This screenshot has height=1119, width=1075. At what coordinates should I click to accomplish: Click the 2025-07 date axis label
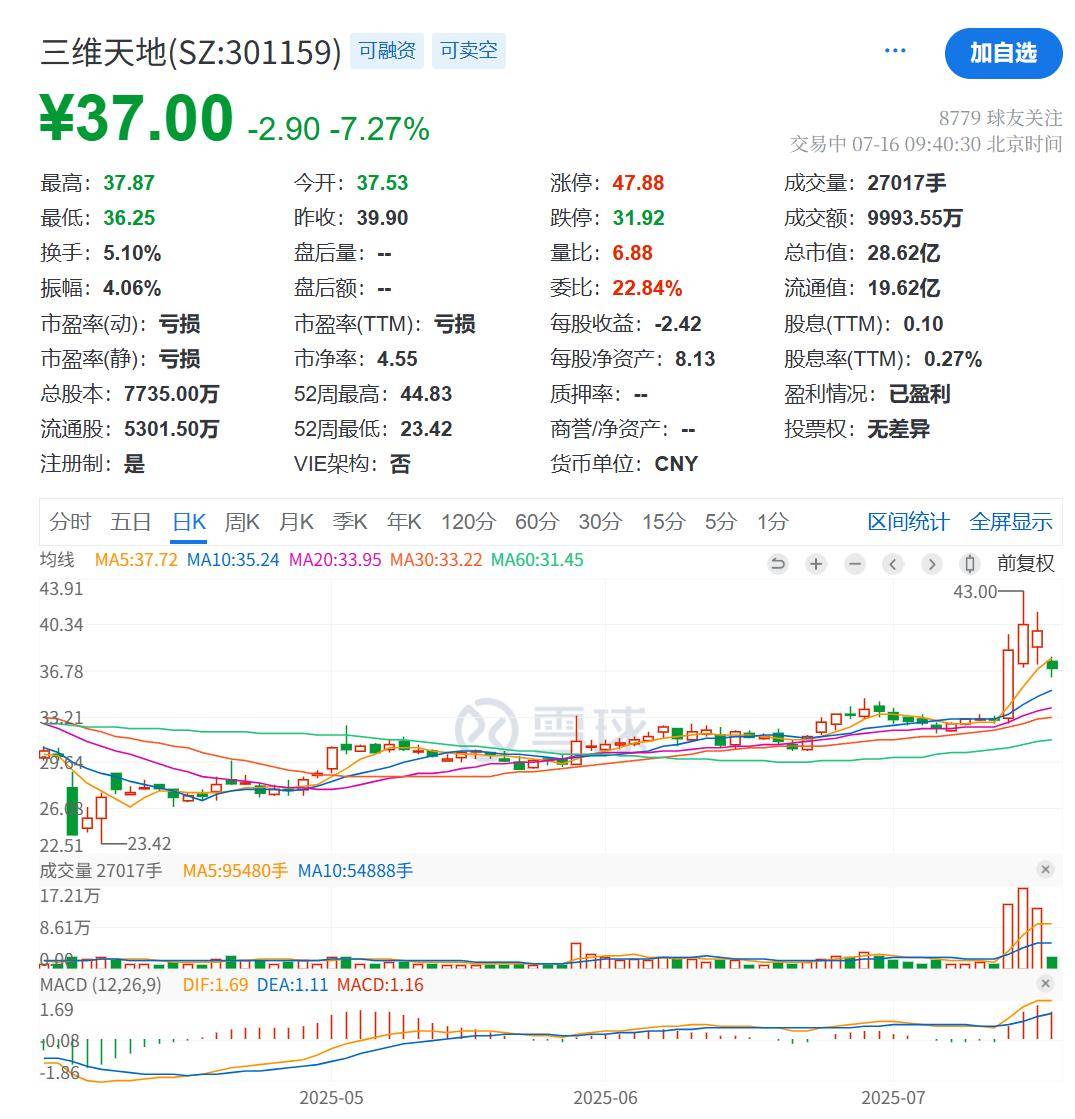(893, 1098)
